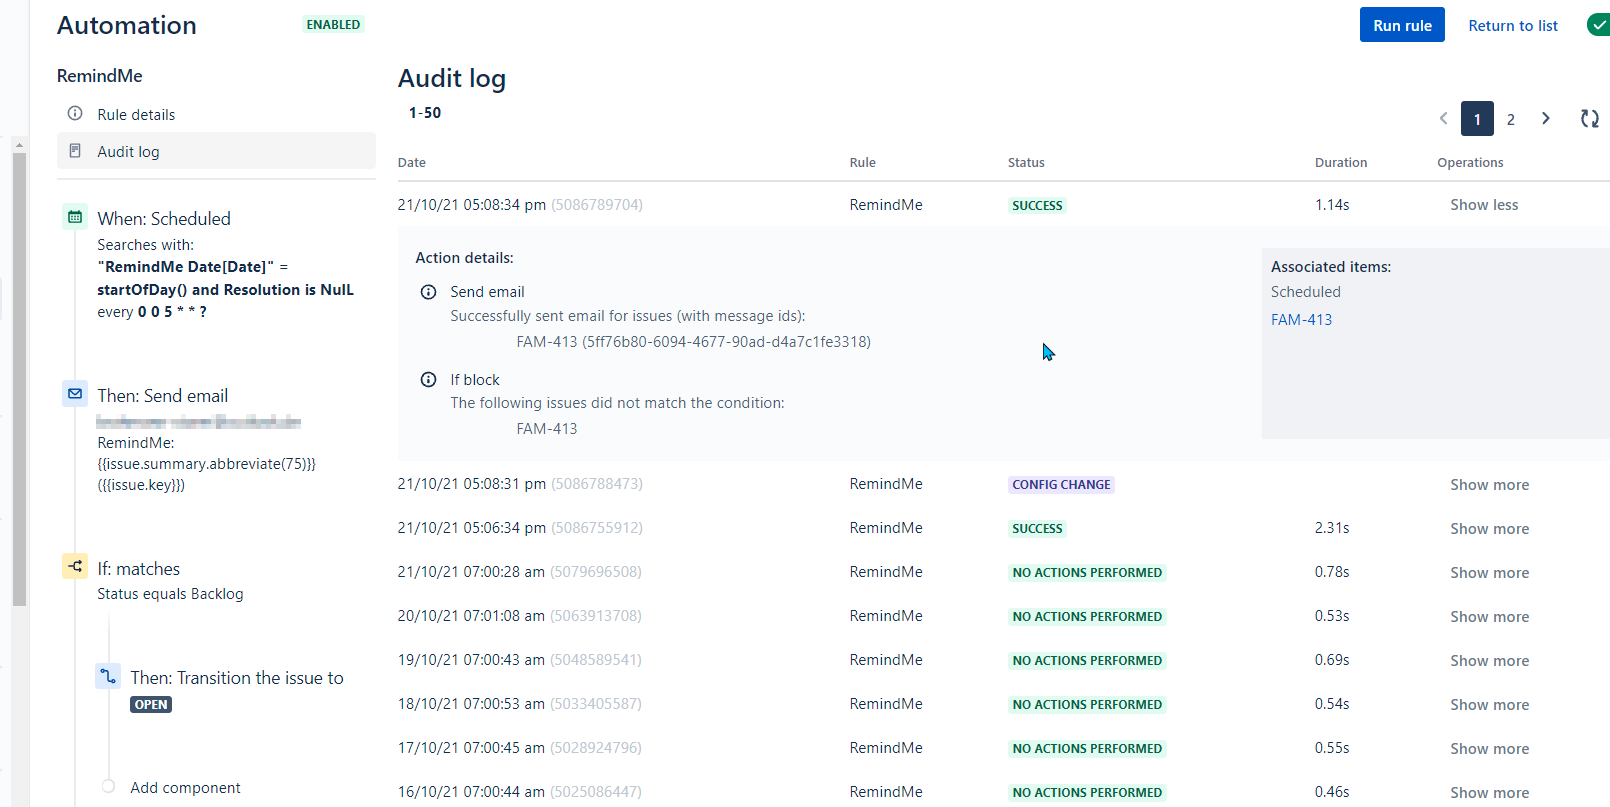This screenshot has height=807, width=1610.
Task: Click the Operations column header
Action: coord(1470,163)
